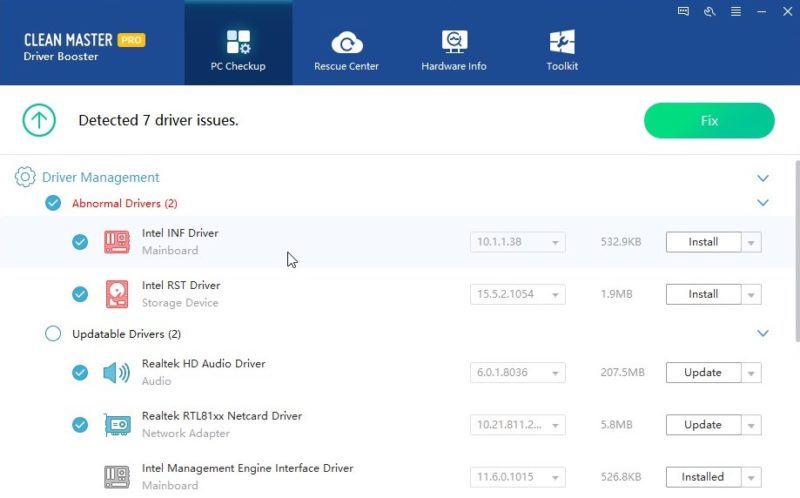This screenshot has width=800, height=498.
Task: Open the feedback message icon in title bar
Action: [x=683, y=11]
